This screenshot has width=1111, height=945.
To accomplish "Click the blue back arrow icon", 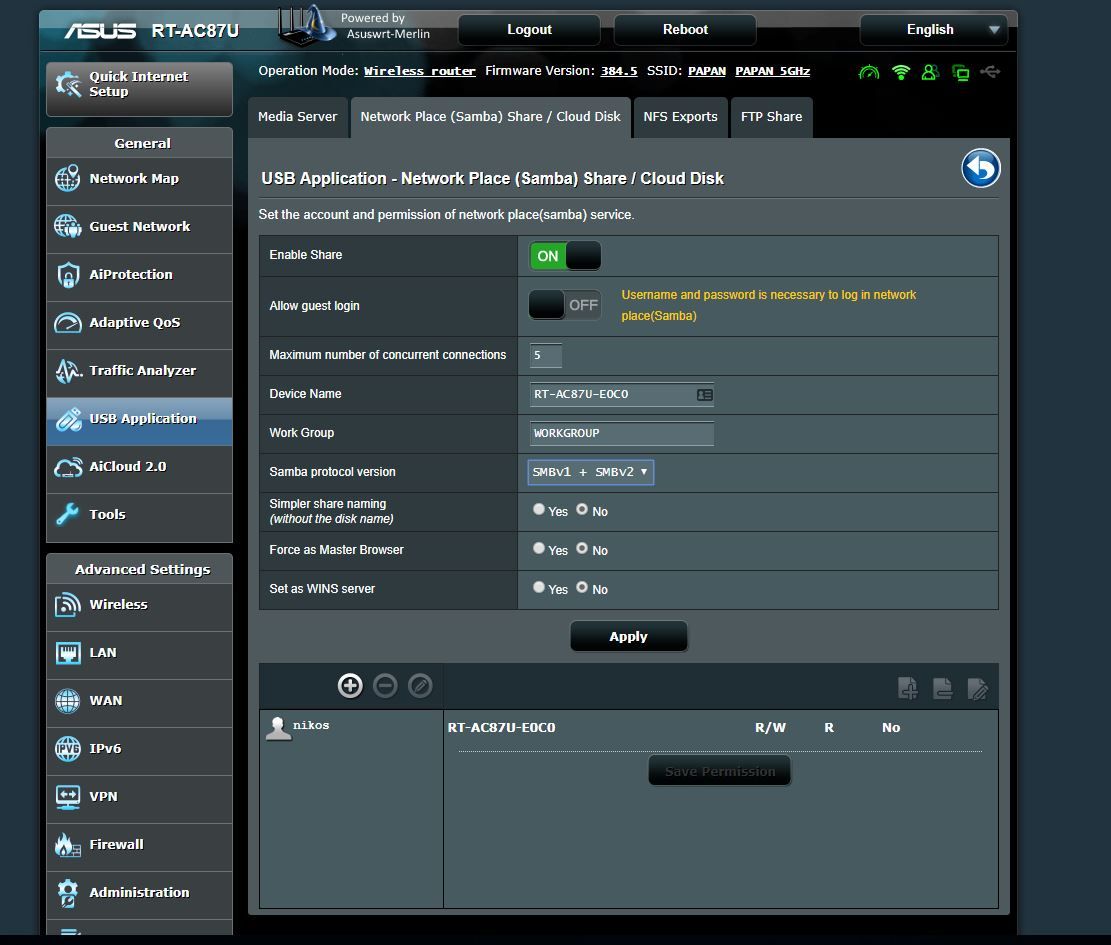I will tap(981, 169).
